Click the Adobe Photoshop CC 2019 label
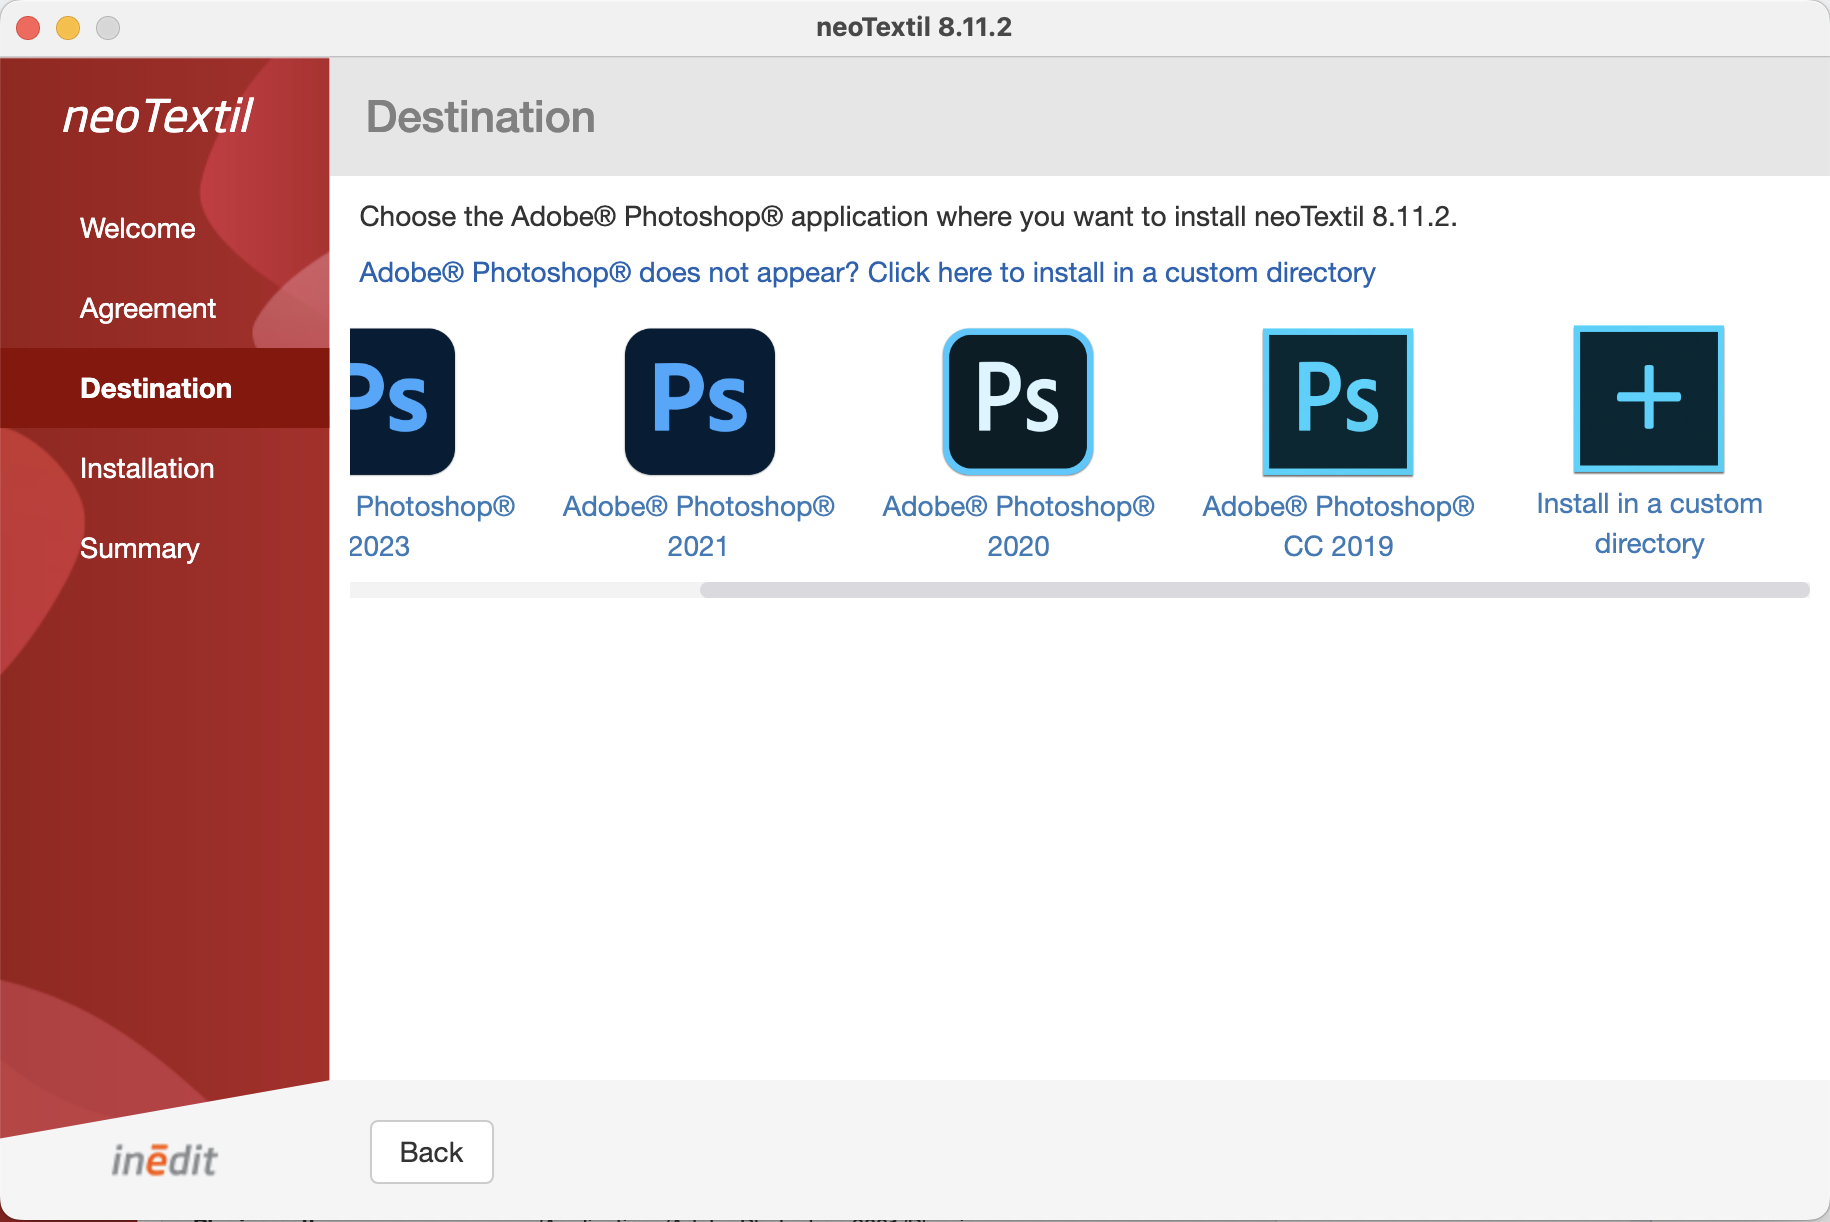This screenshot has width=1830, height=1222. coord(1338,526)
